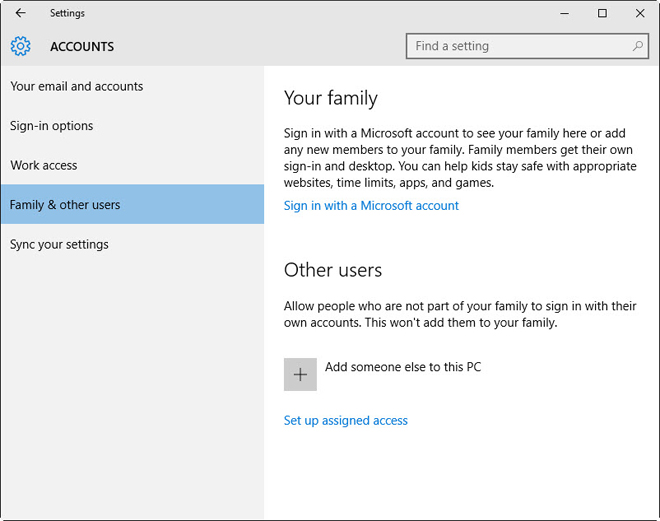Open 'Your email and accounts' section

[77, 86]
